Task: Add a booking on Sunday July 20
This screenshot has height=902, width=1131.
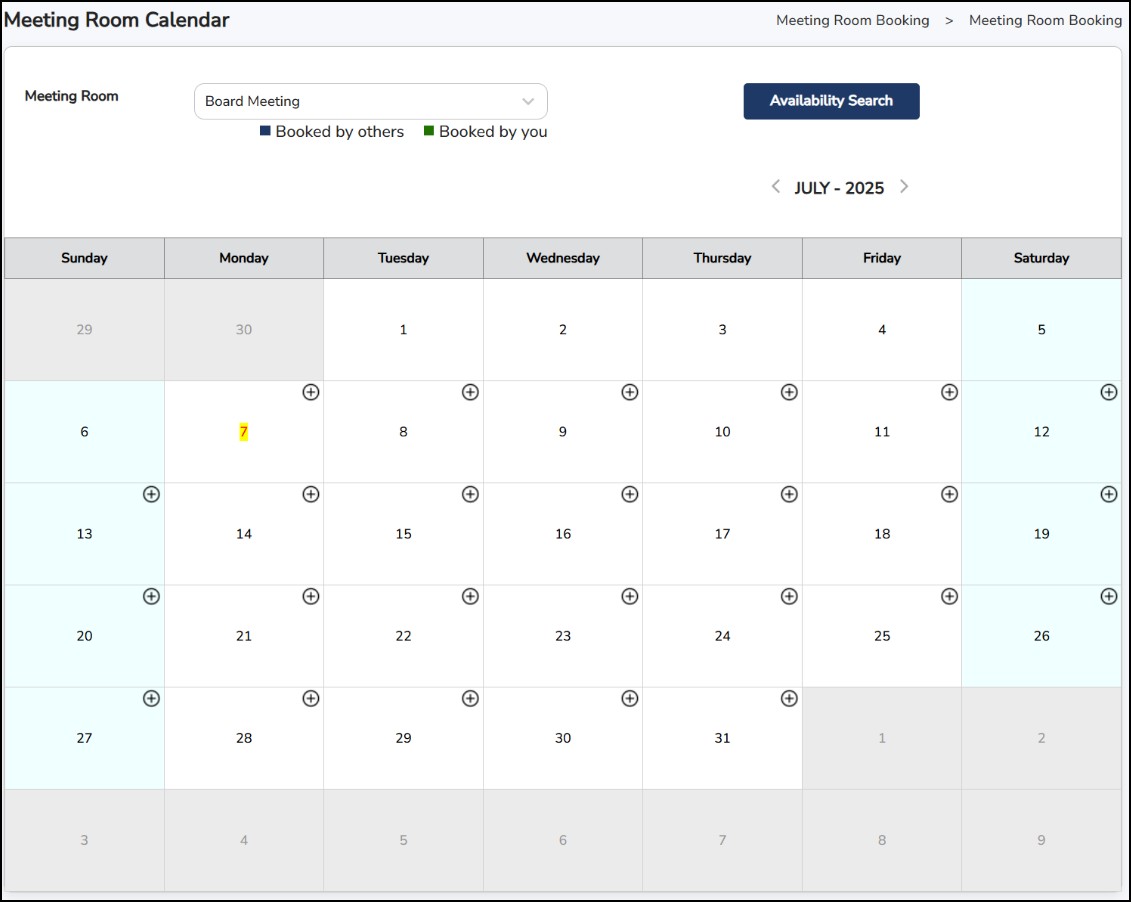Action: coord(151,597)
